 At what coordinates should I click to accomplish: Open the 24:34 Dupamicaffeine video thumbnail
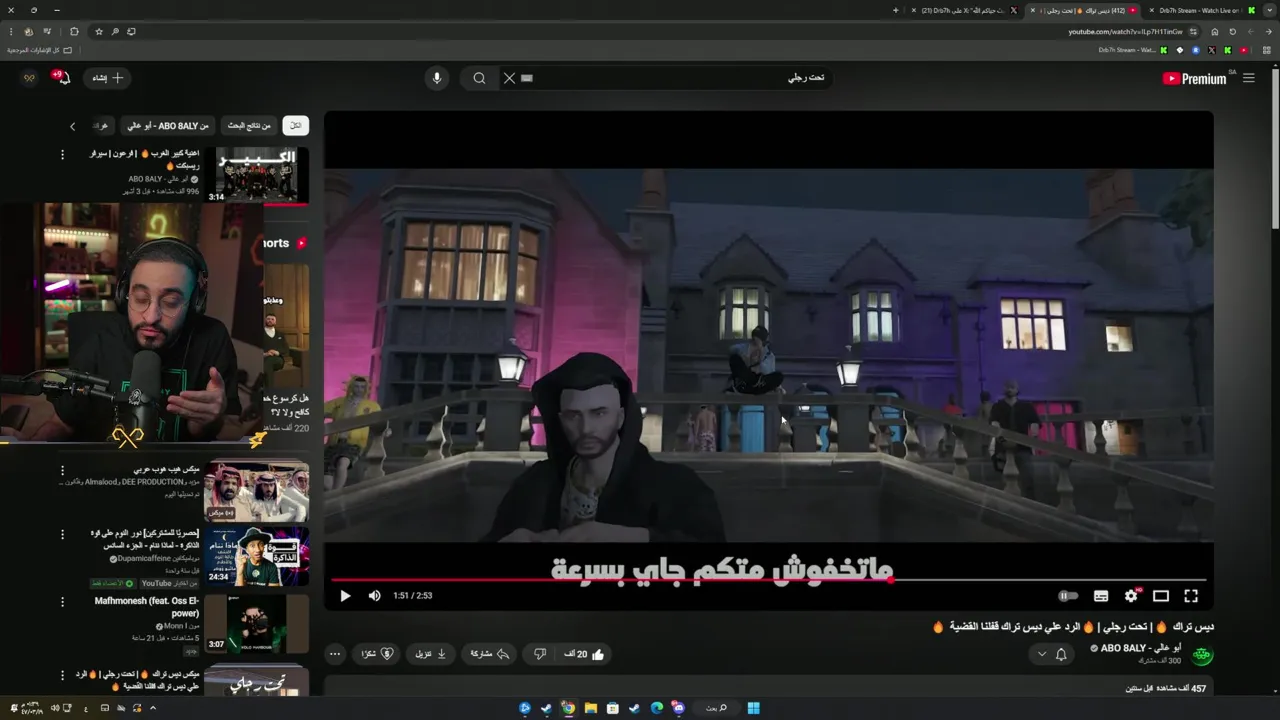[x=257, y=556]
